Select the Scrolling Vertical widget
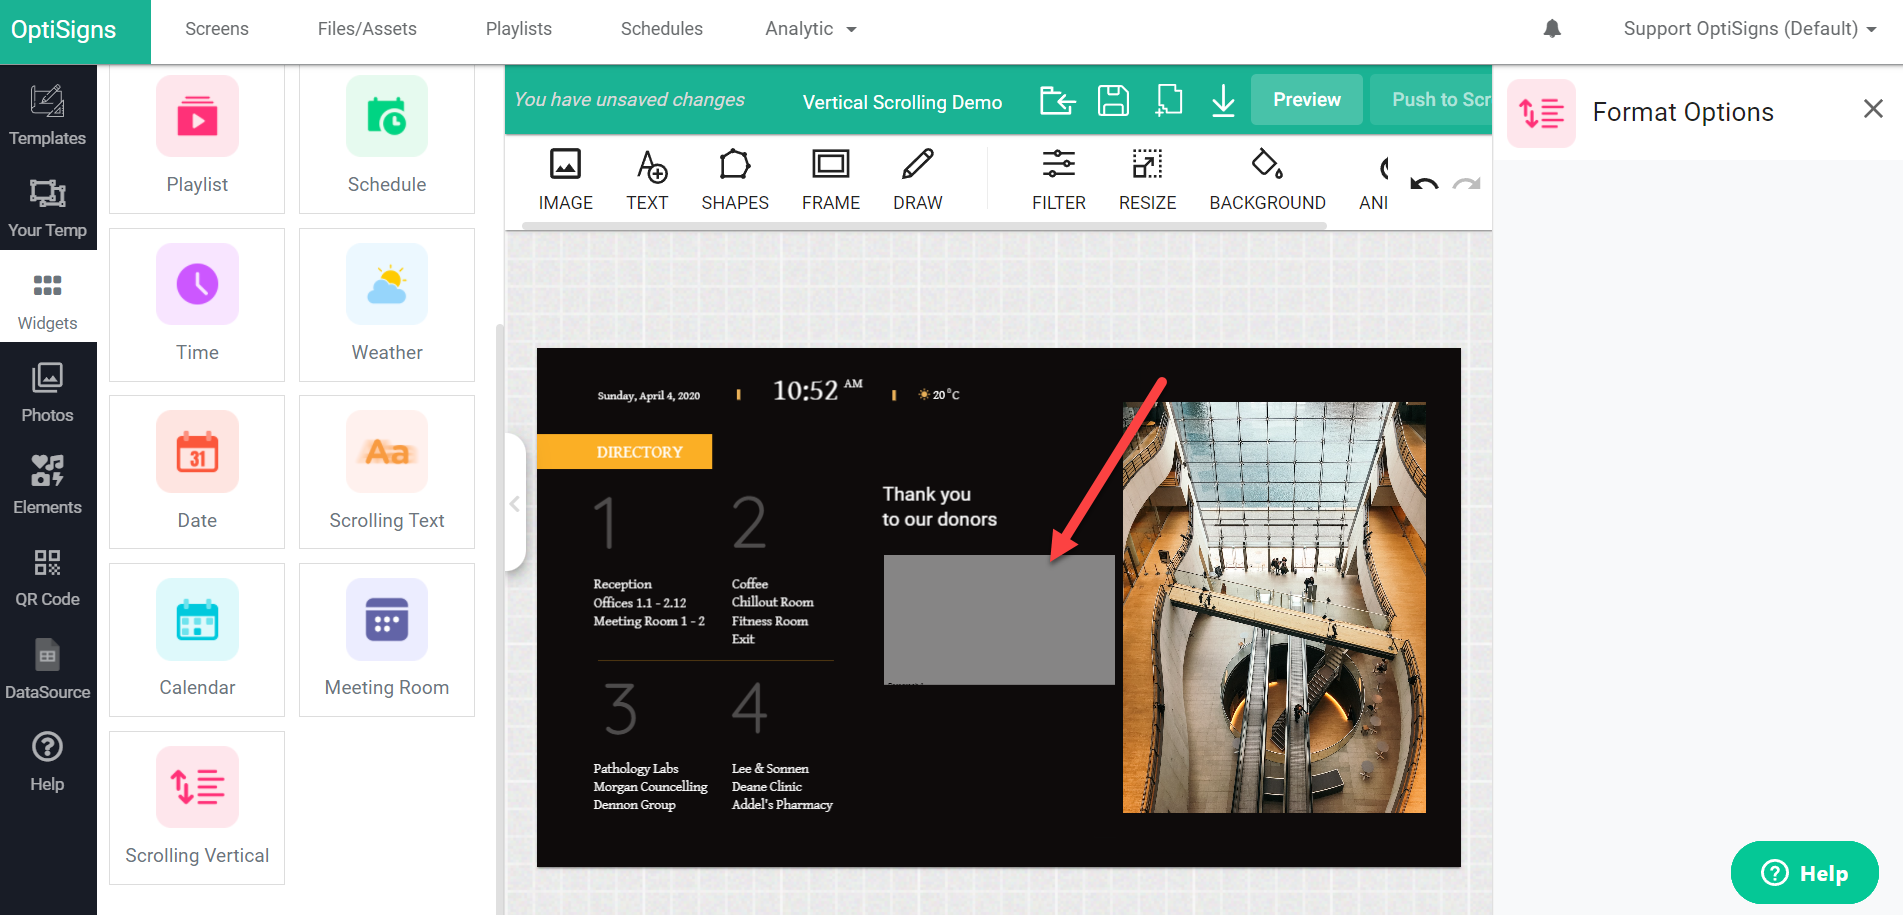 [x=197, y=807]
